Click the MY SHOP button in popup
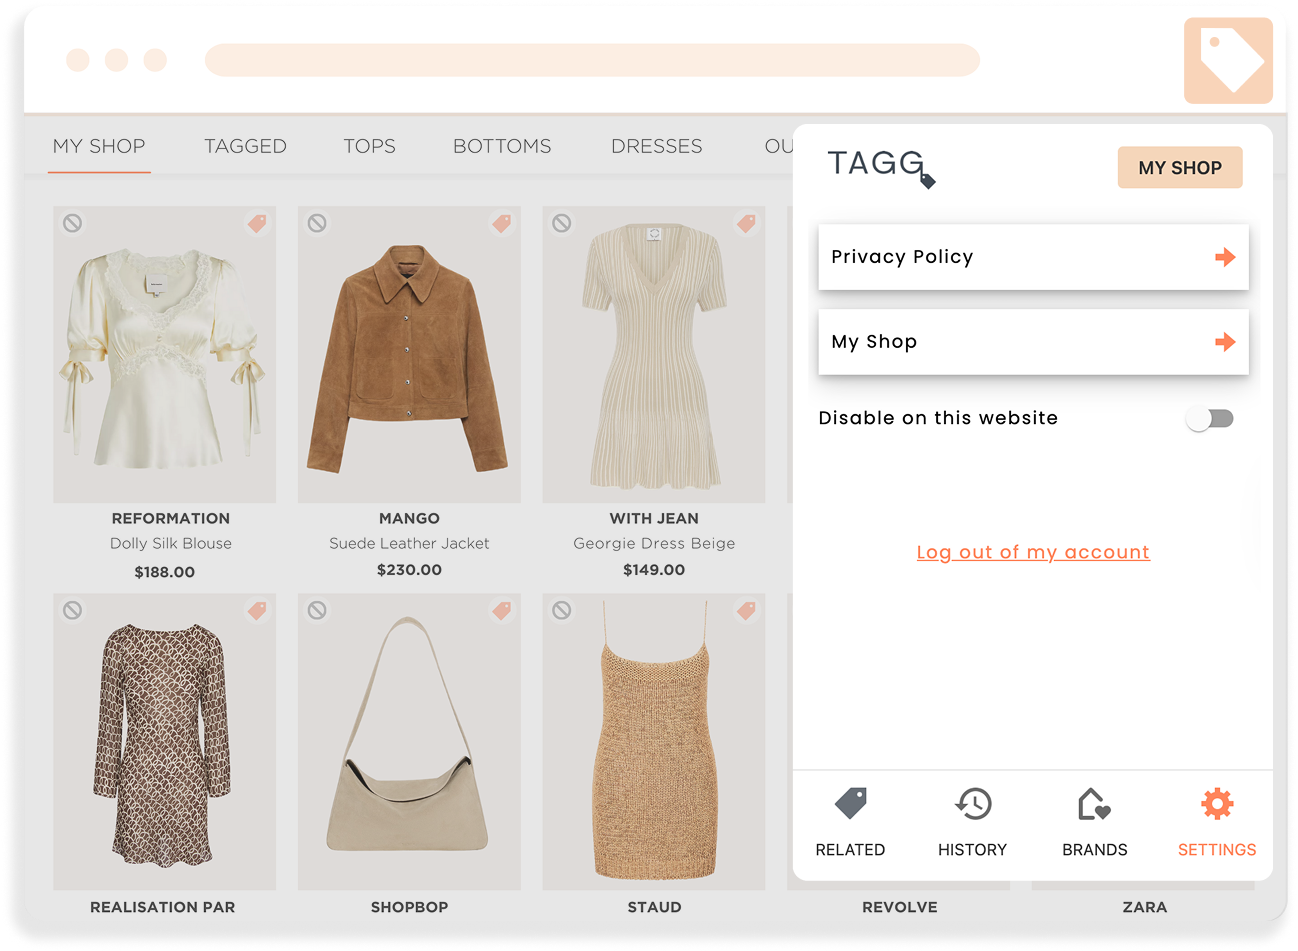Viewport: 1298px width, 951px height. (x=1180, y=168)
